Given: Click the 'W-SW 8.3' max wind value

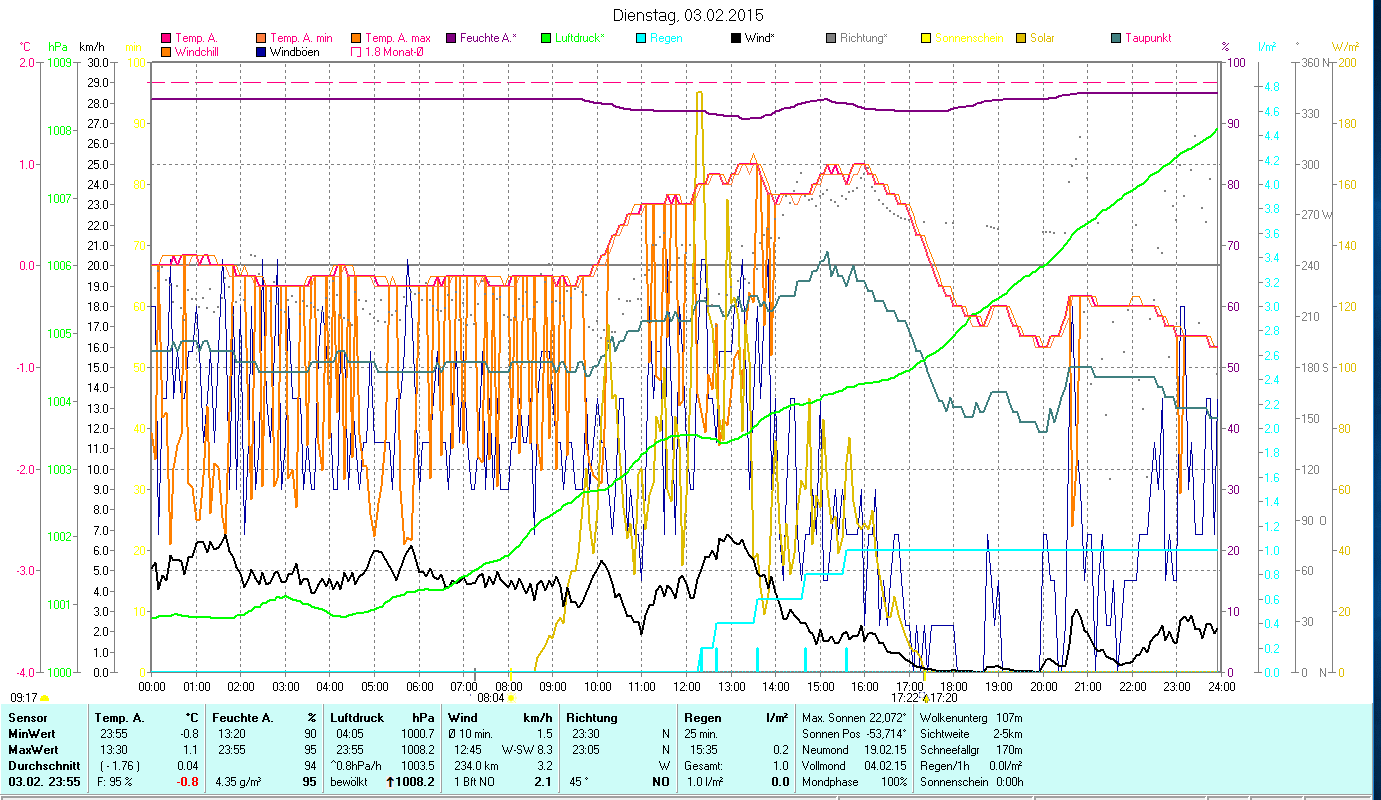Looking at the screenshot, I should [527, 750].
